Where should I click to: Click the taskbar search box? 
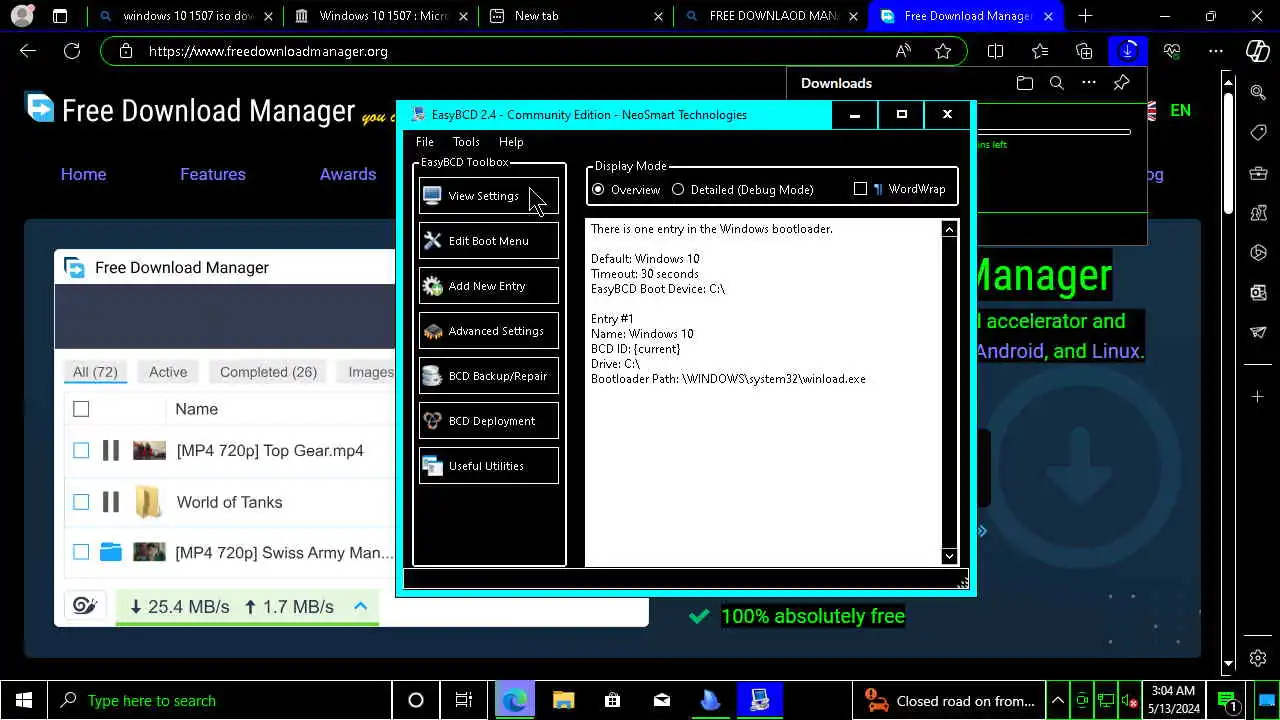click(220, 700)
